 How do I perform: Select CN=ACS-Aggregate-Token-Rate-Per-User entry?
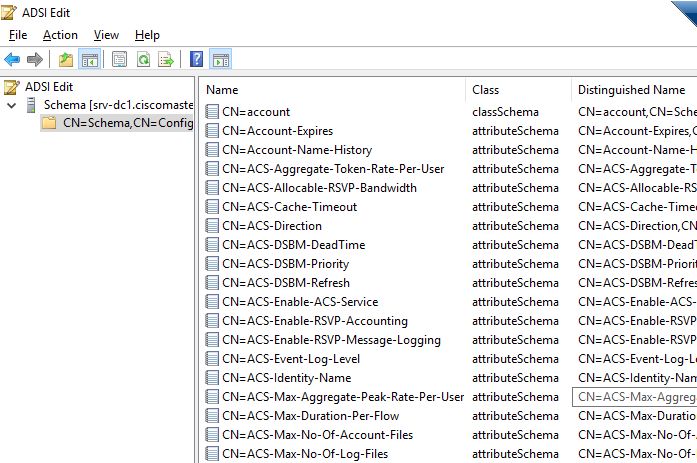pyautogui.click(x=333, y=169)
